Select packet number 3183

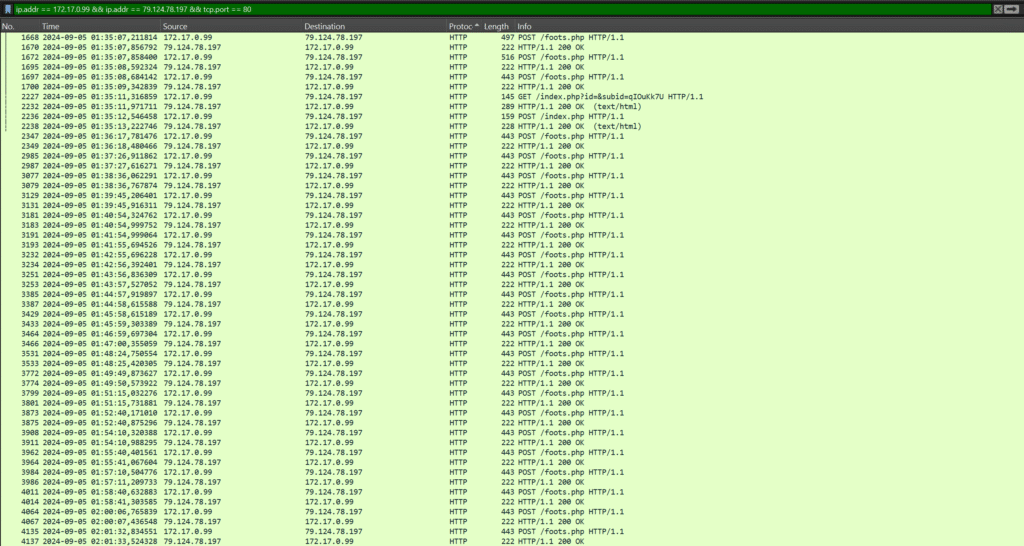(512, 225)
